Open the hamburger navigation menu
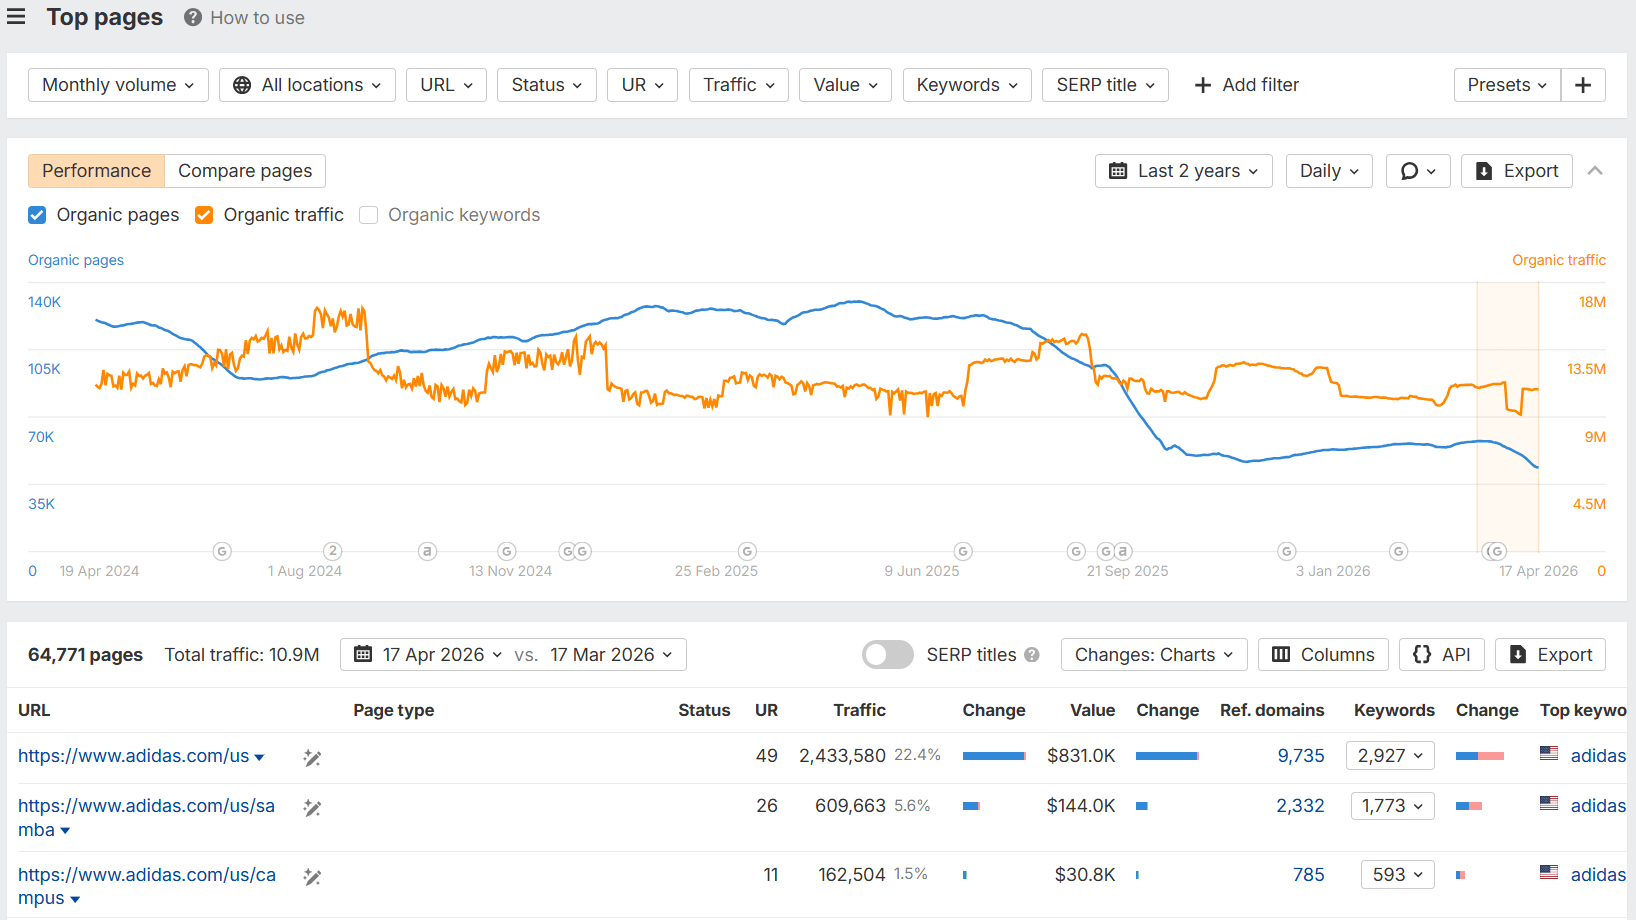This screenshot has width=1636, height=920. 16,17
